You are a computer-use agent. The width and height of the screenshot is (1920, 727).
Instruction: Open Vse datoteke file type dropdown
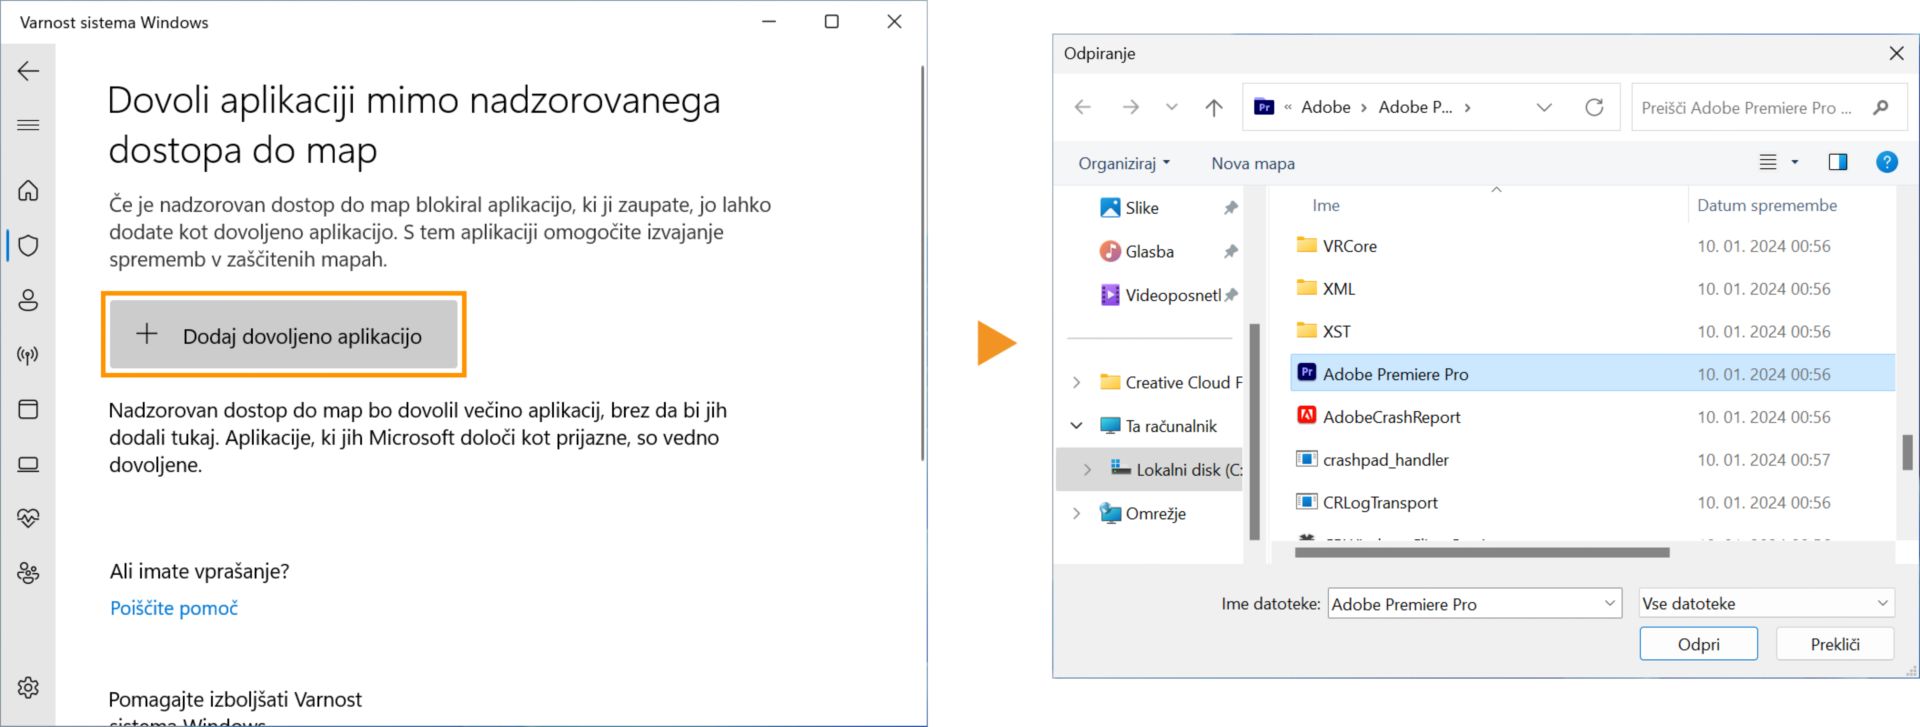[x=1766, y=603]
